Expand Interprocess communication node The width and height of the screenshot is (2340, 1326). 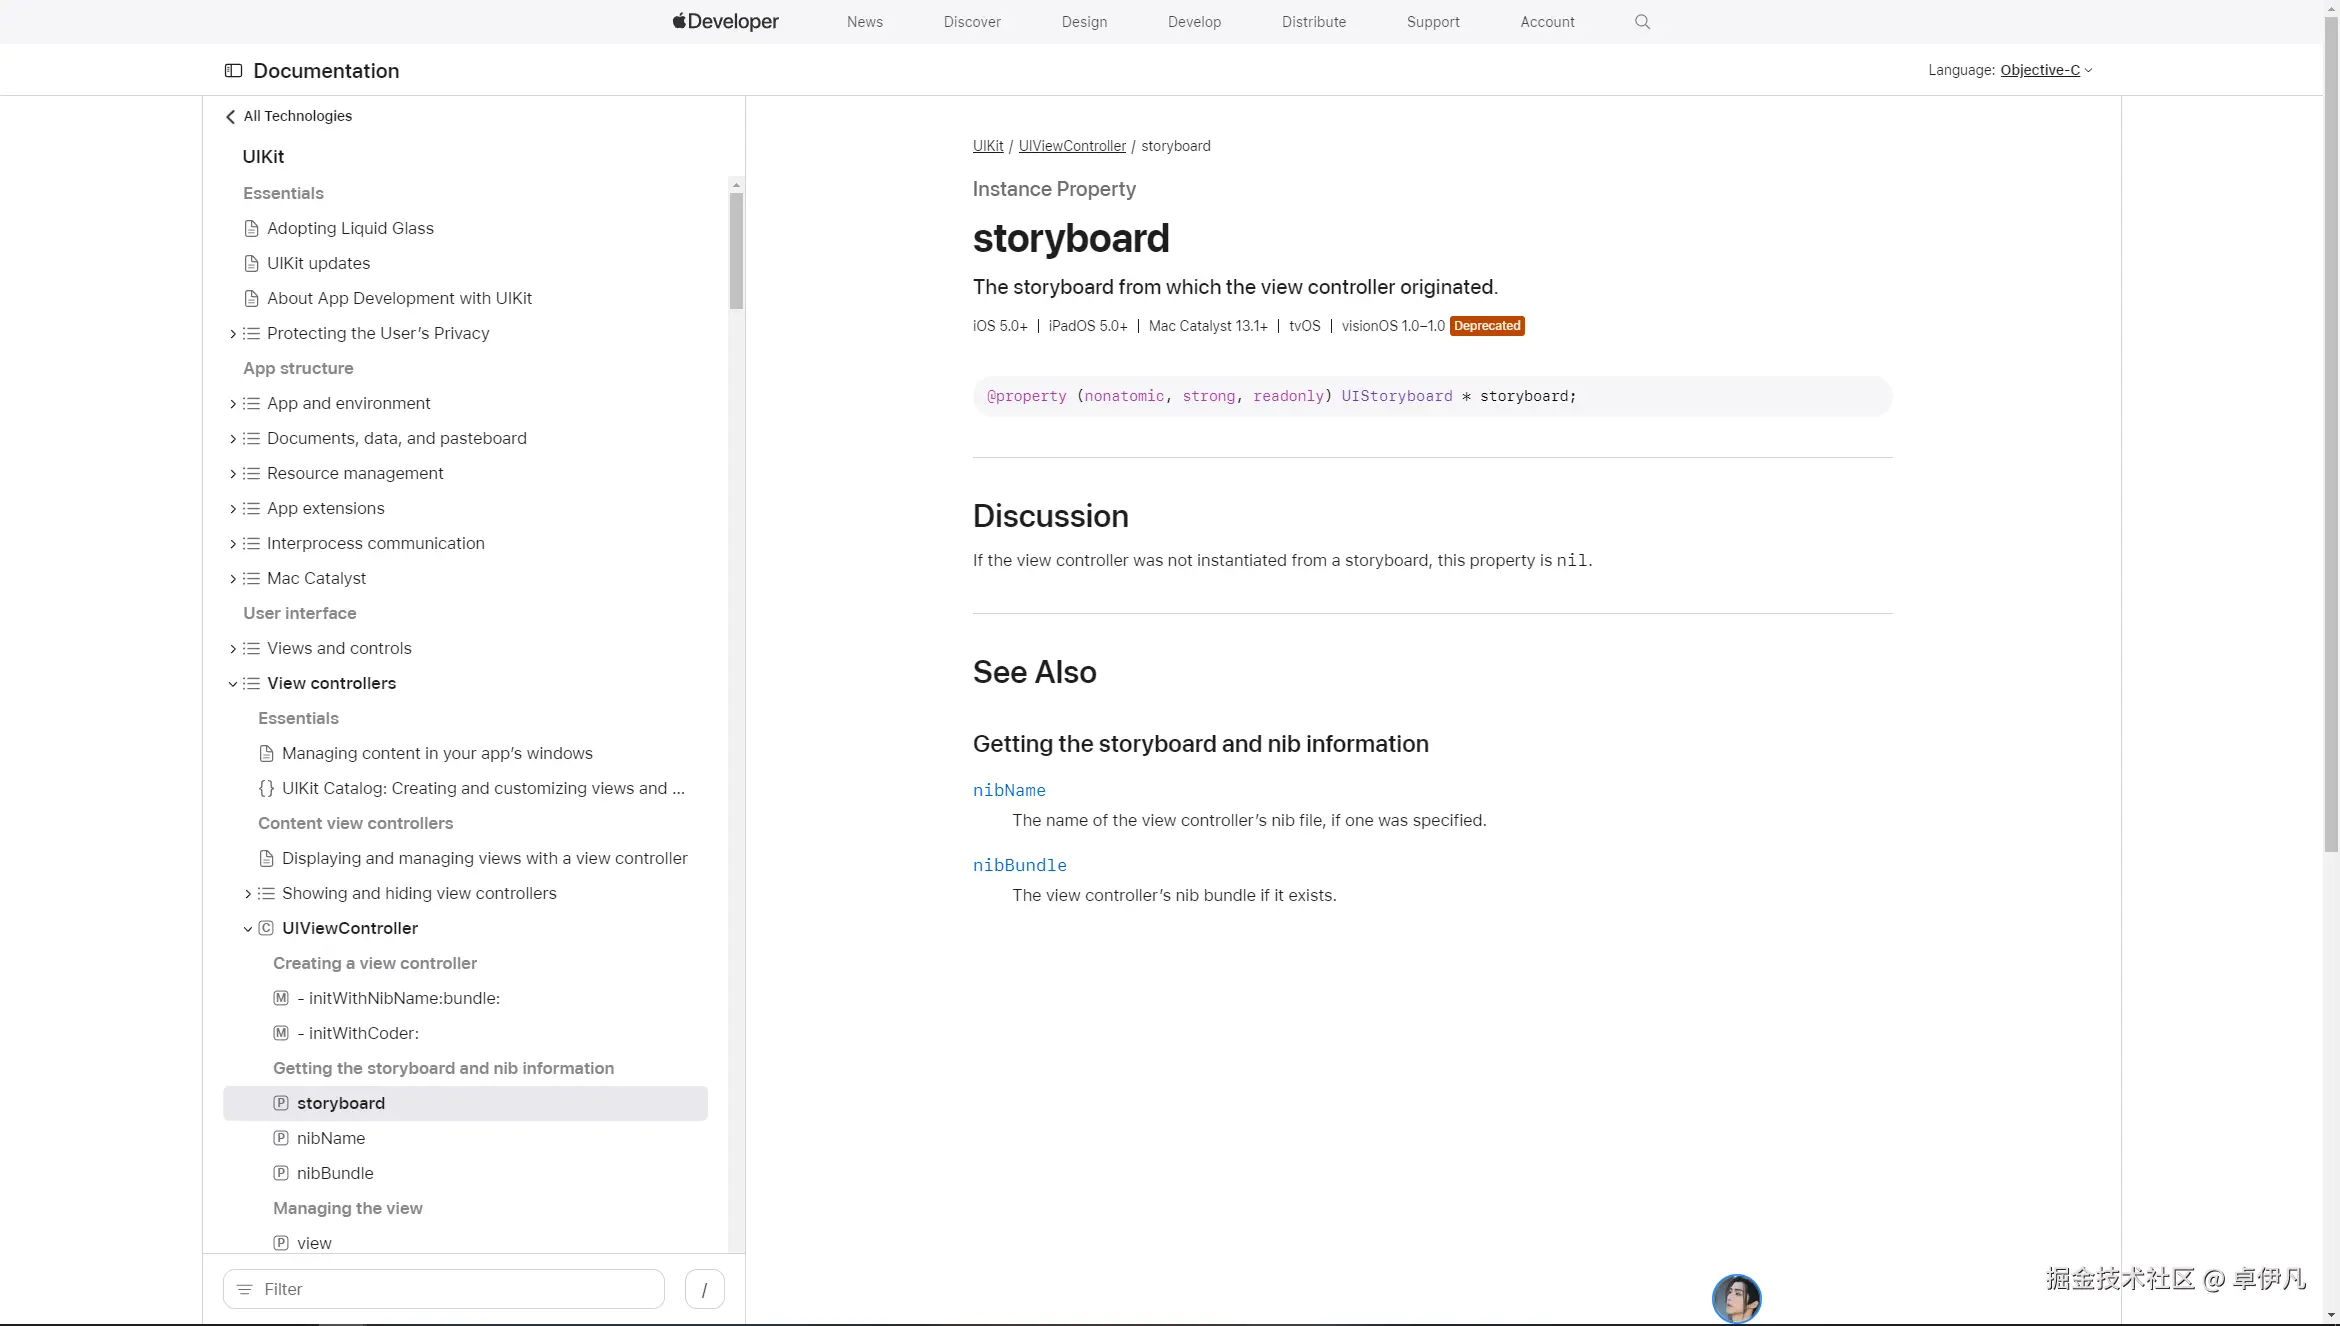pyautogui.click(x=233, y=543)
